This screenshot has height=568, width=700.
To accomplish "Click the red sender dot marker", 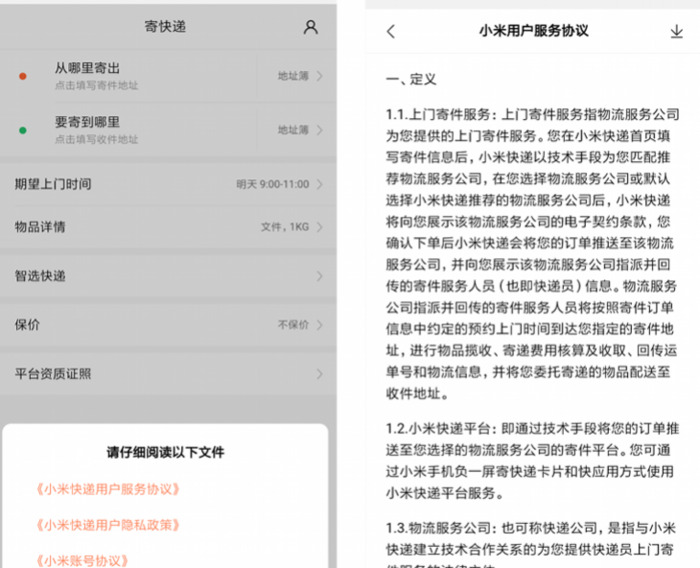I will coord(23,76).
